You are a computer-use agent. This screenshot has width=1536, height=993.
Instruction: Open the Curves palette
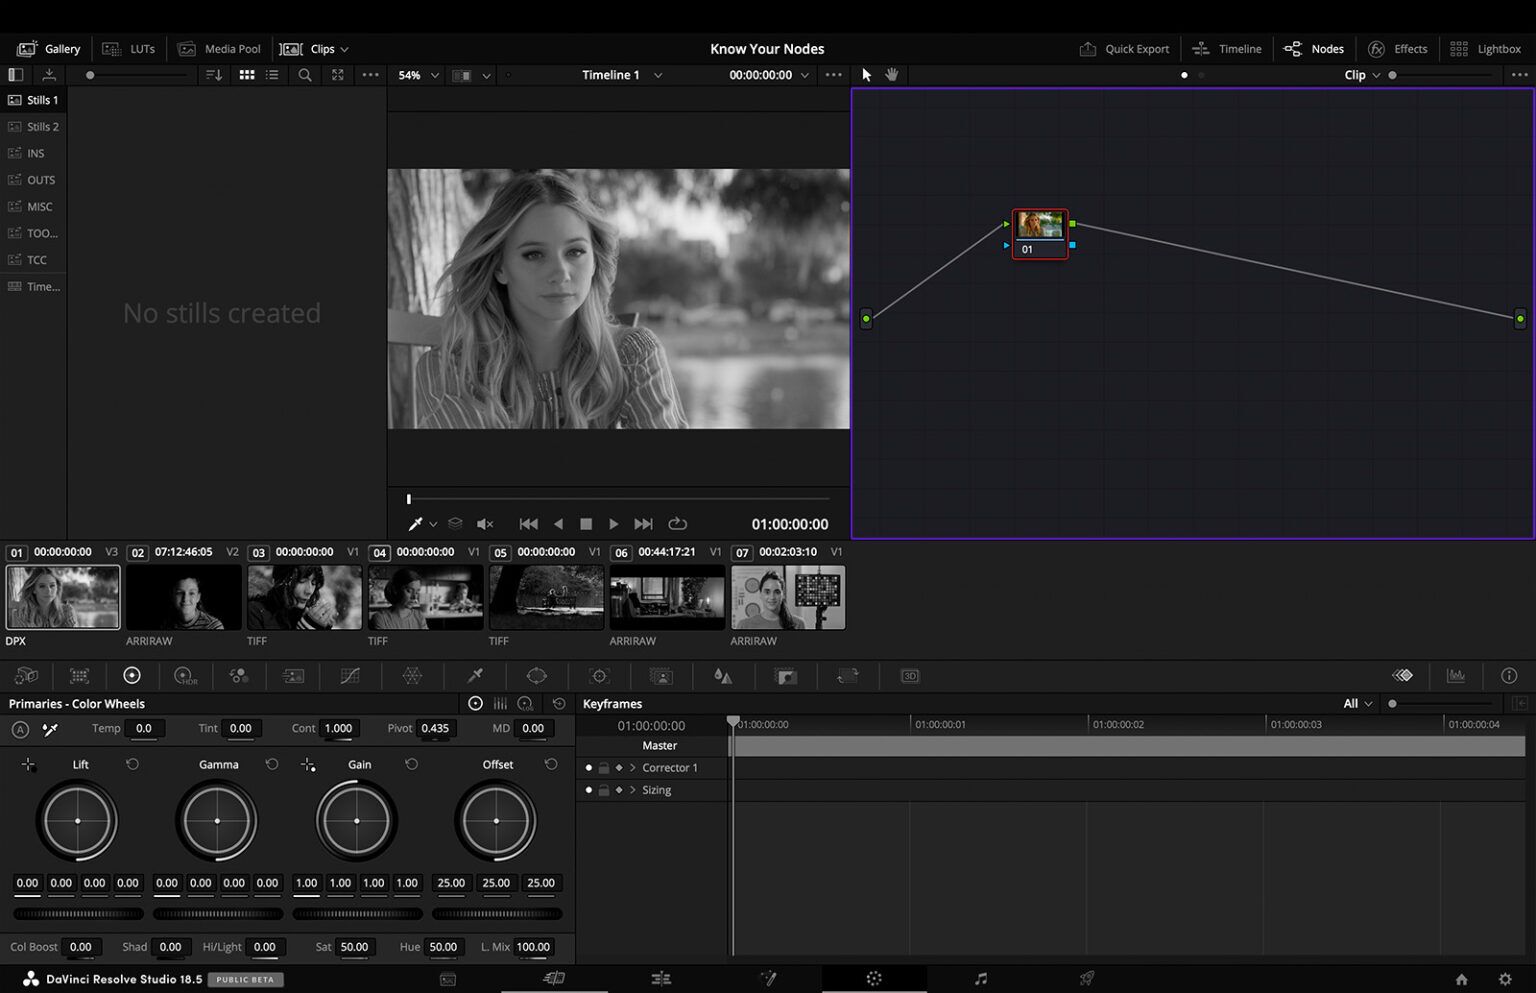point(350,676)
